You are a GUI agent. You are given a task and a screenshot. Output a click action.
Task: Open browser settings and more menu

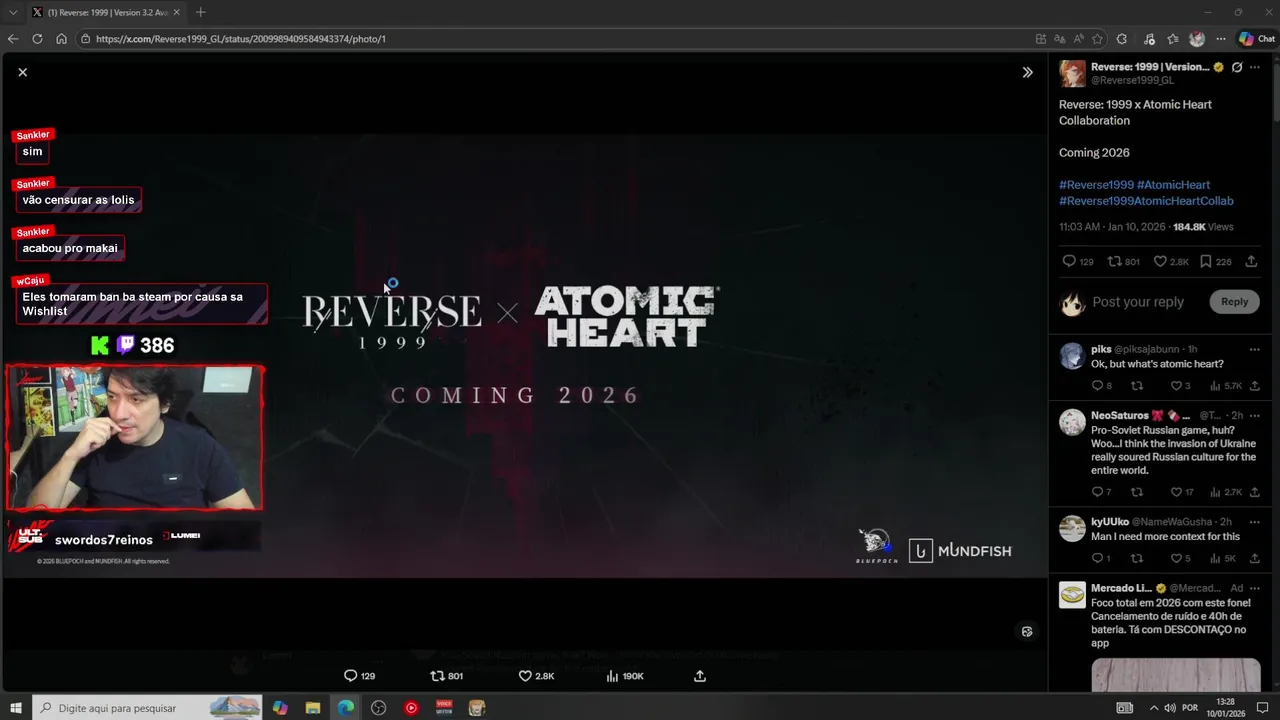click(1221, 39)
